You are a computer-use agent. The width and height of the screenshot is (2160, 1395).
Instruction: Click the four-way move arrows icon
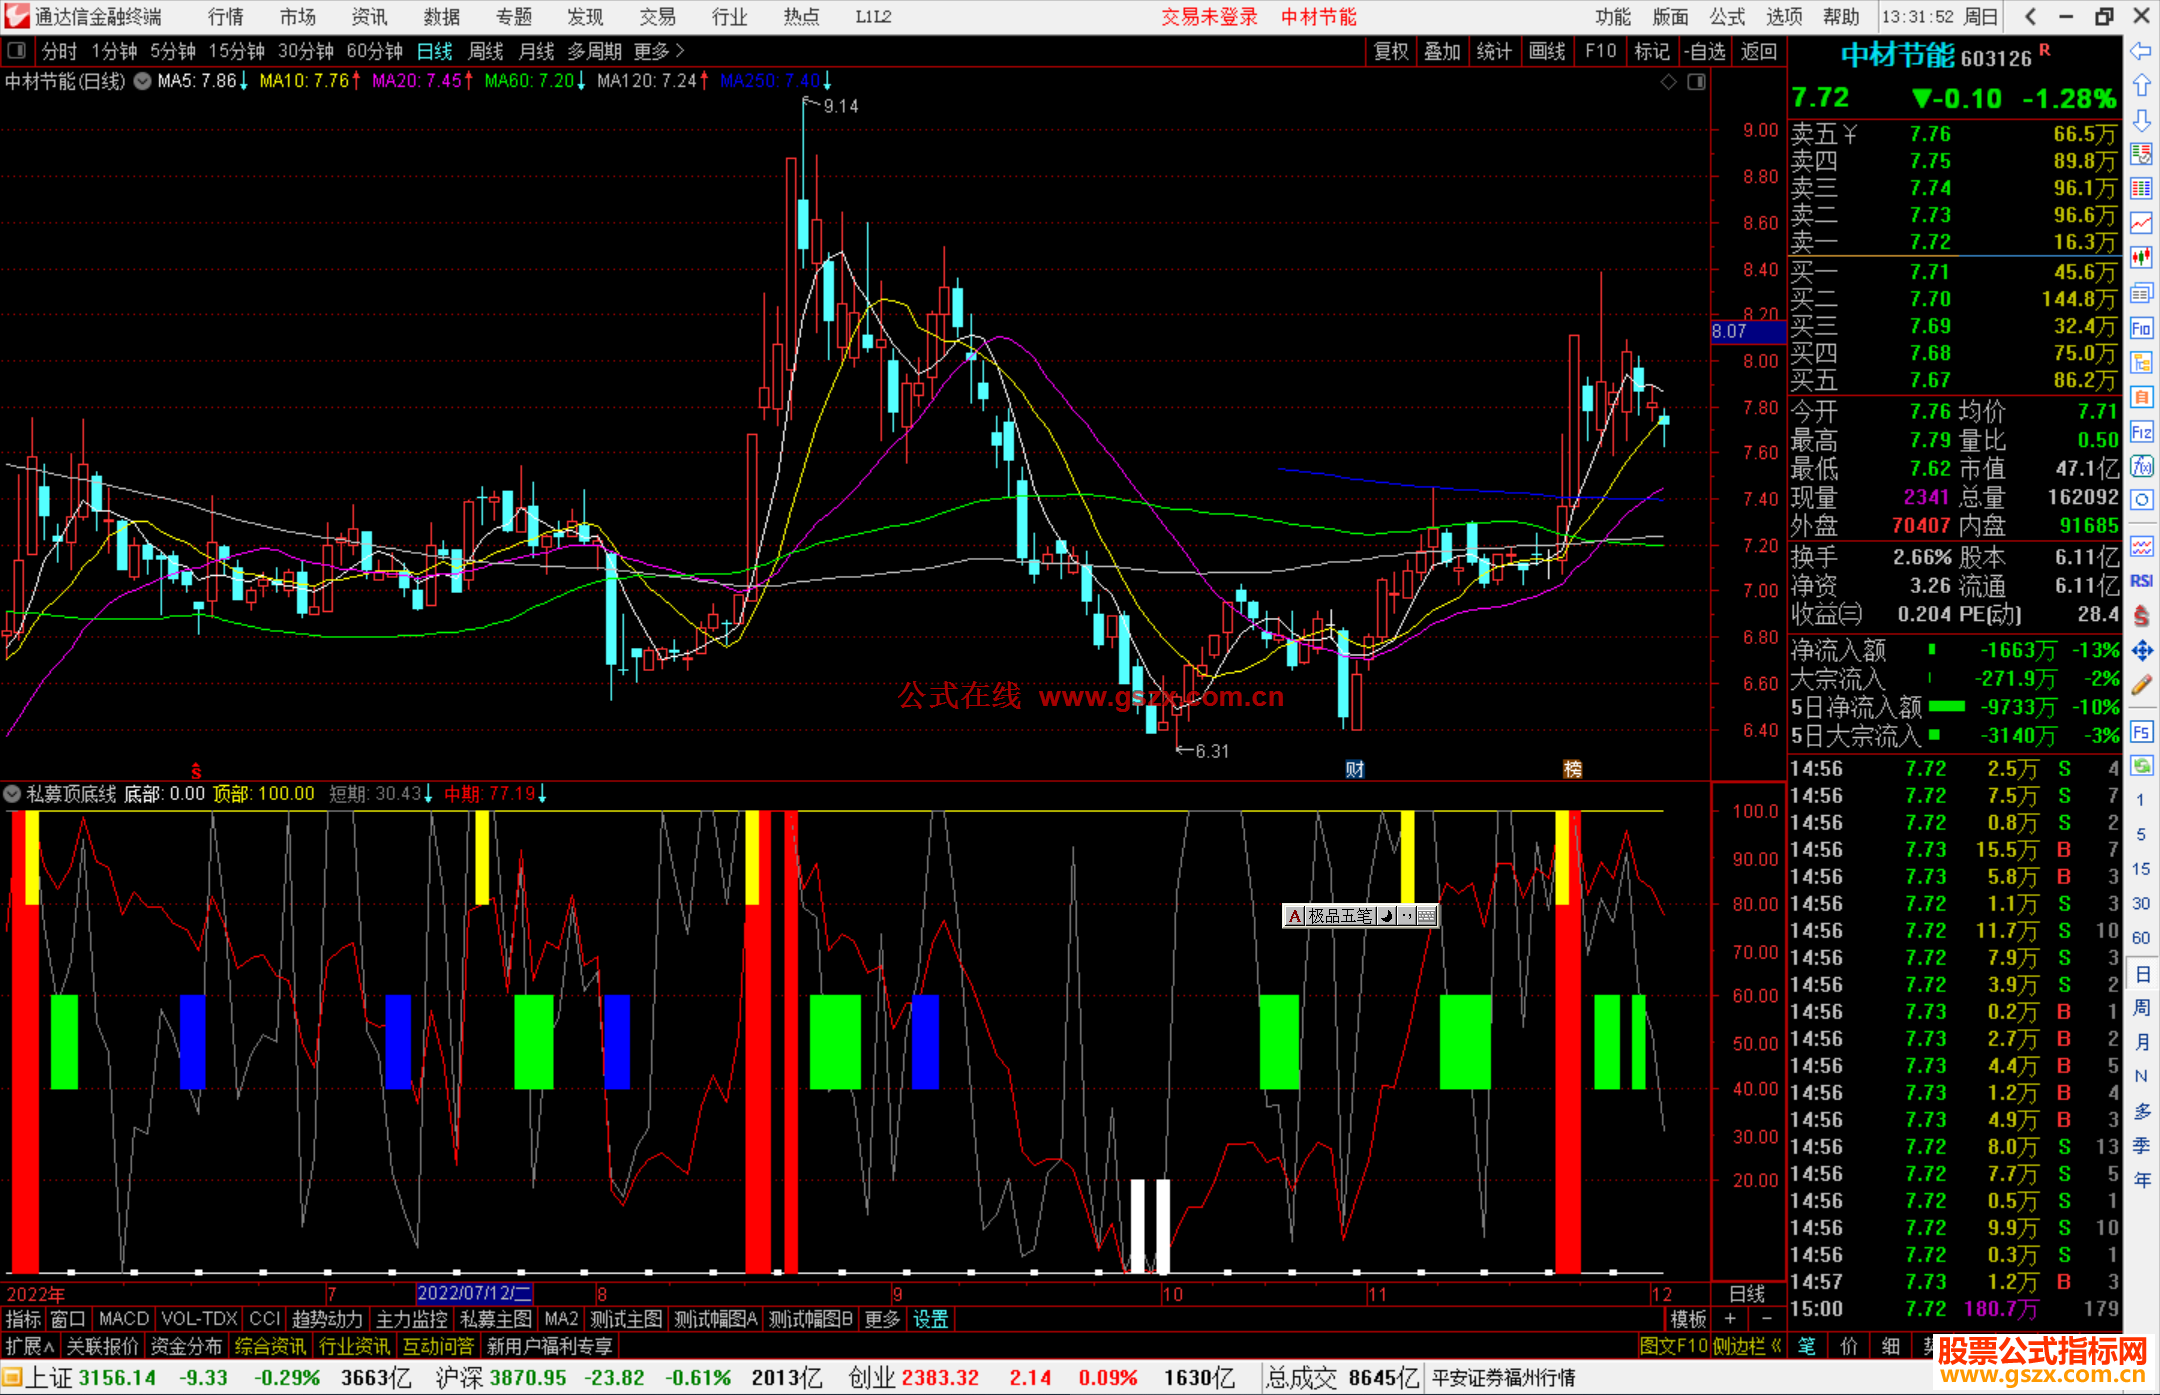[x=2141, y=651]
